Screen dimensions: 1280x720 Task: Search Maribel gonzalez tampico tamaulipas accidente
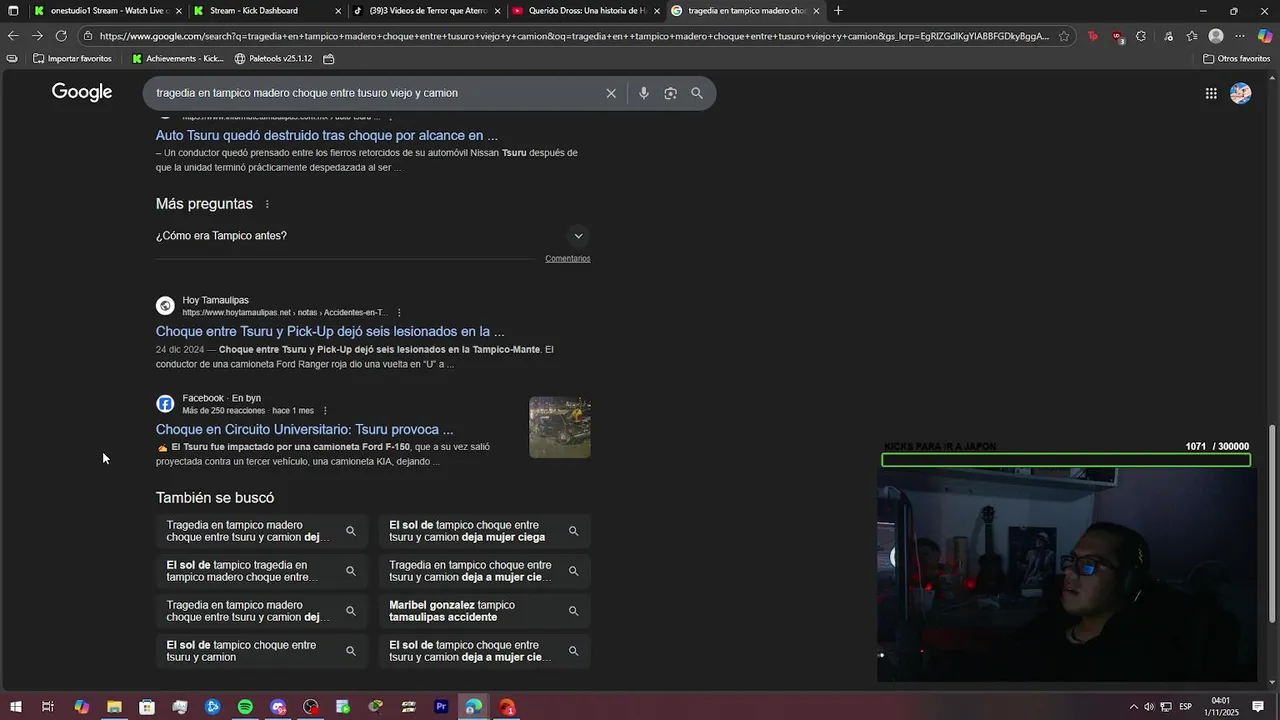click(x=484, y=611)
